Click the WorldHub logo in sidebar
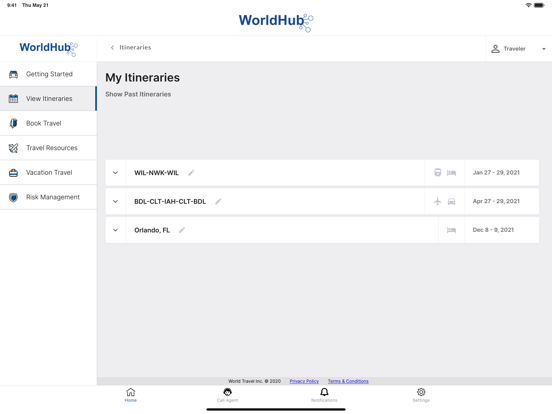 click(x=49, y=49)
